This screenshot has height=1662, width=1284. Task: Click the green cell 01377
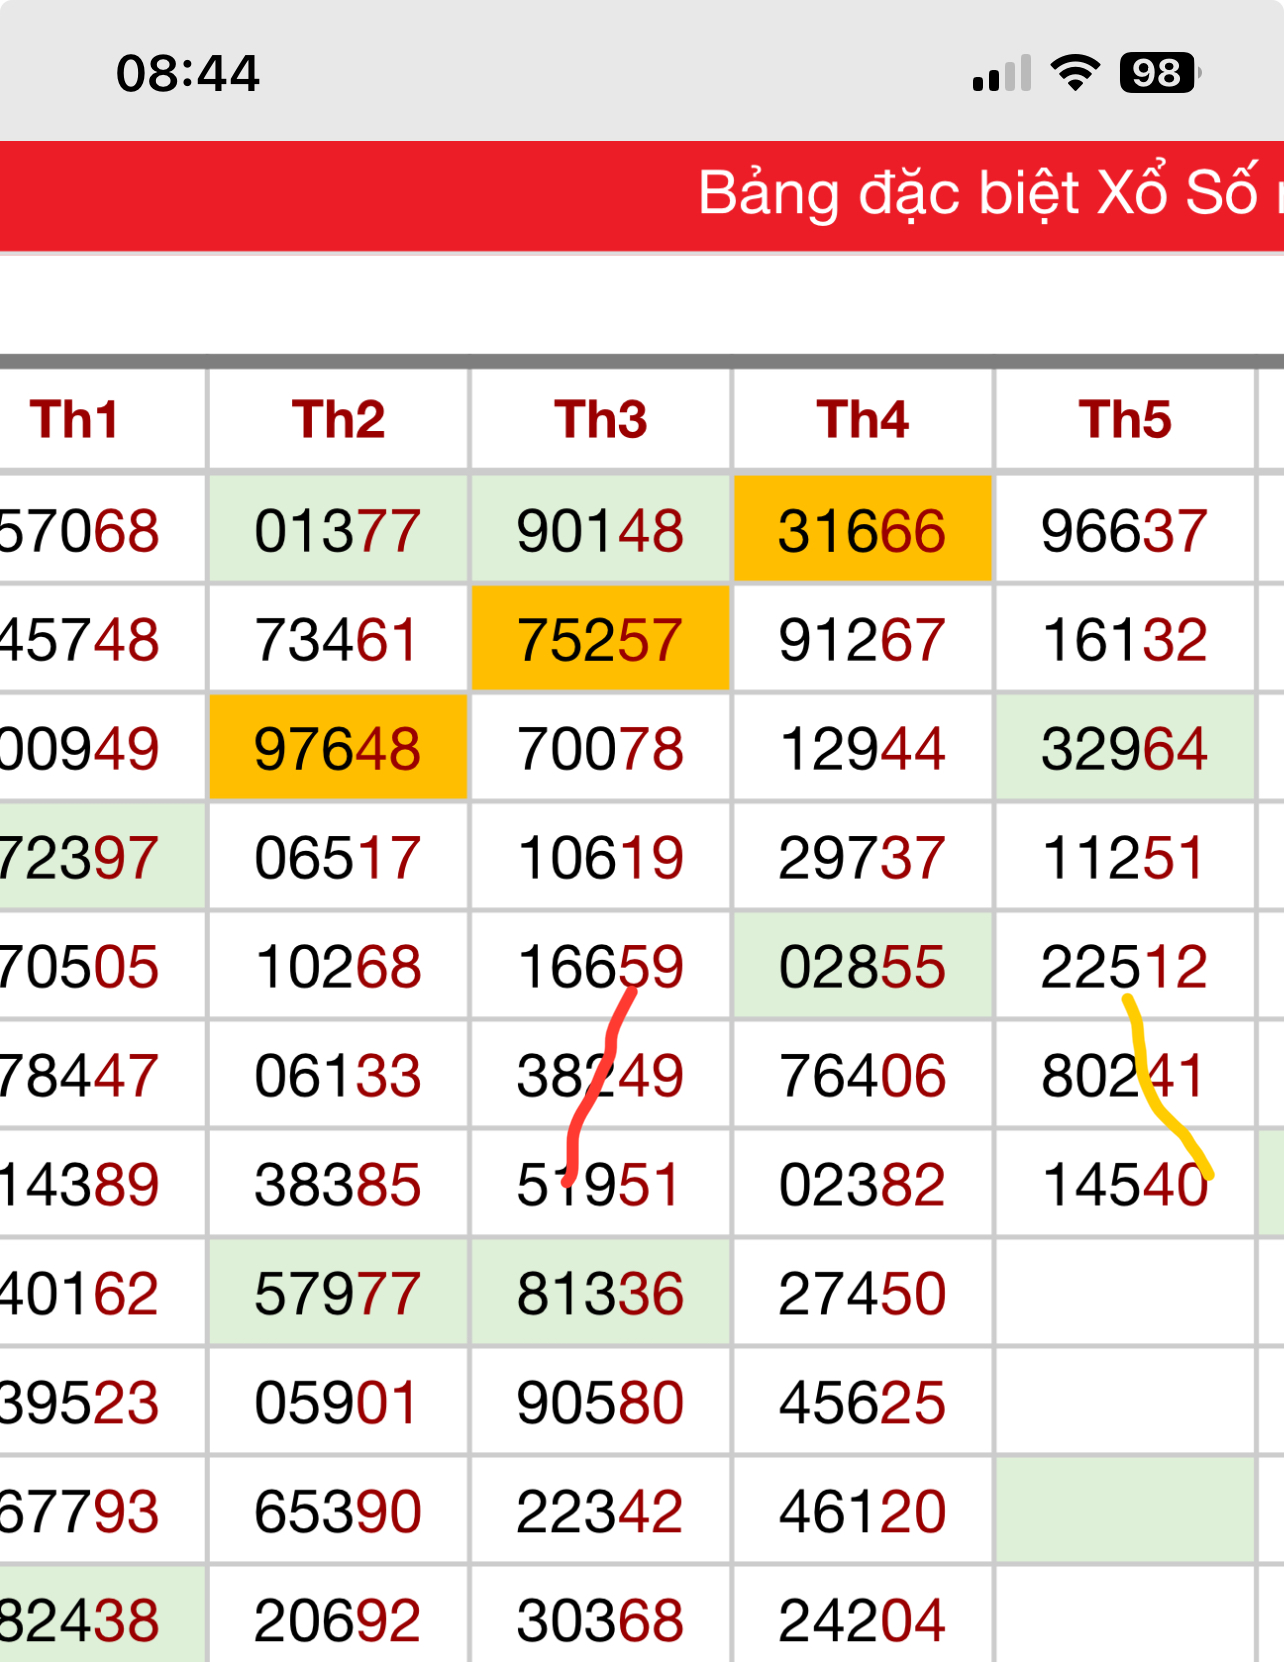[x=338, y=529]
